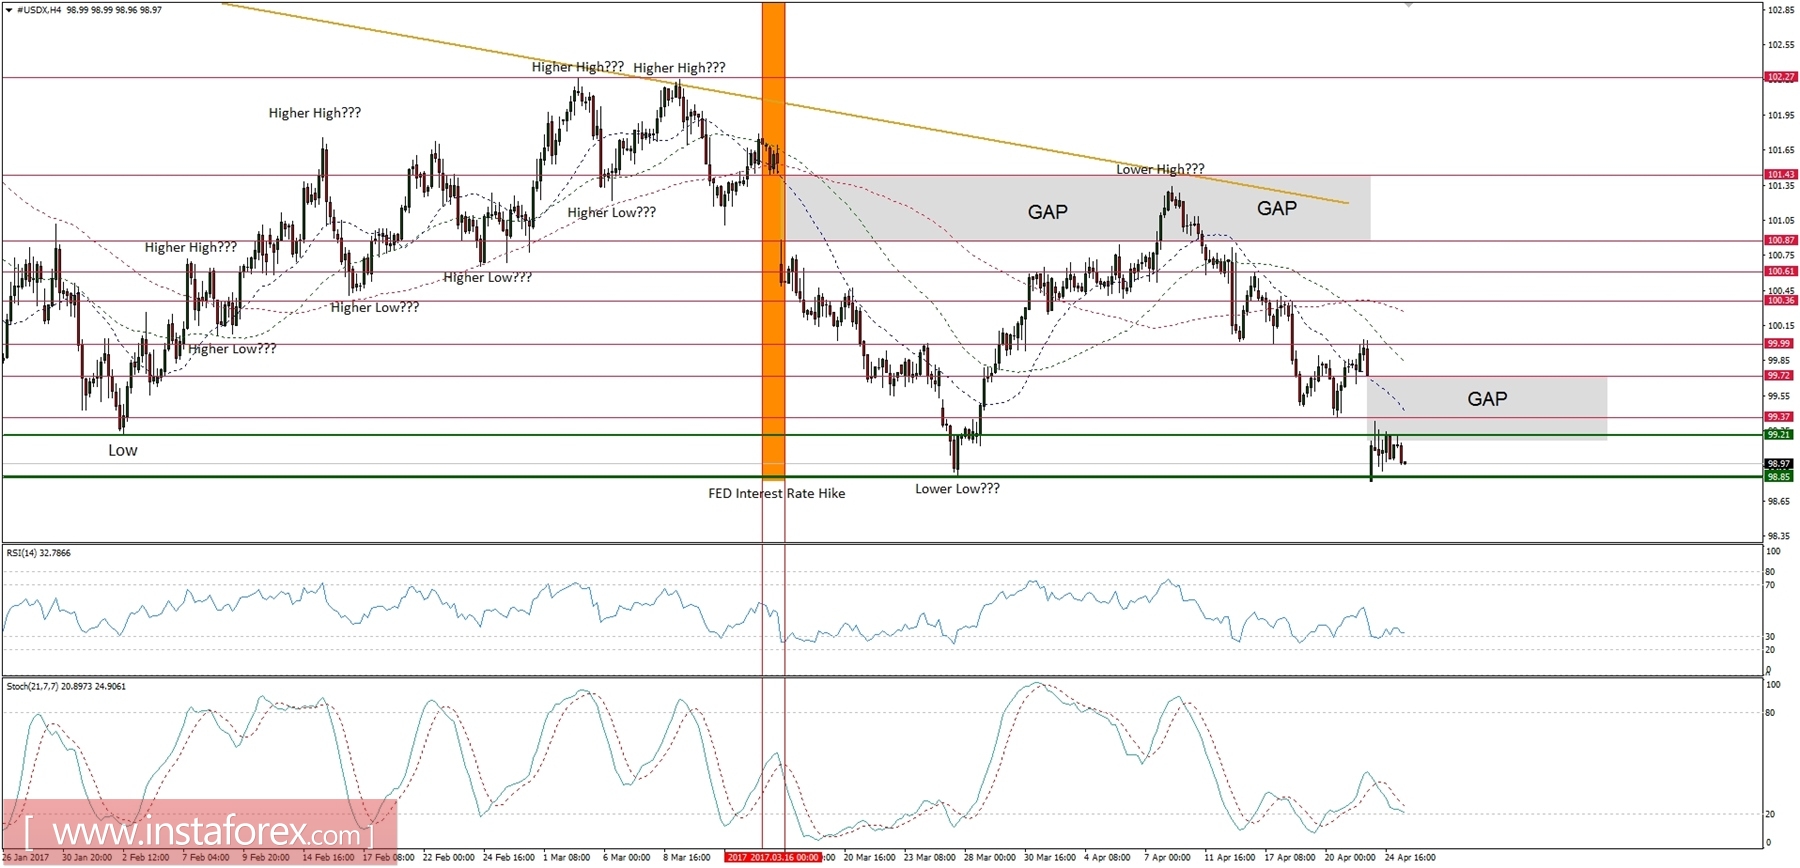The width and height of the screenshot is (1800, 868).
Task: Click the 30 level on RSI scale
Action: click(x=1771, y=636)
